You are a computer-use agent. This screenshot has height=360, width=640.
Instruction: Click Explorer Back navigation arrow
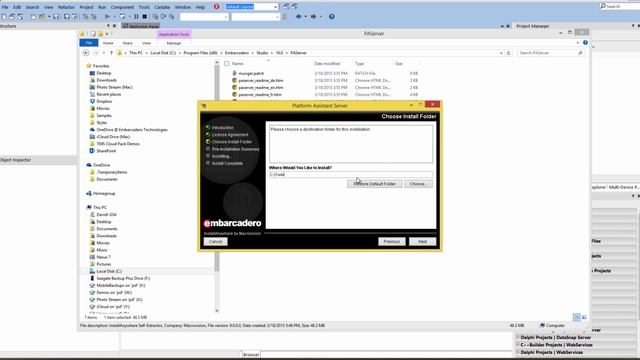click(86, 53)
